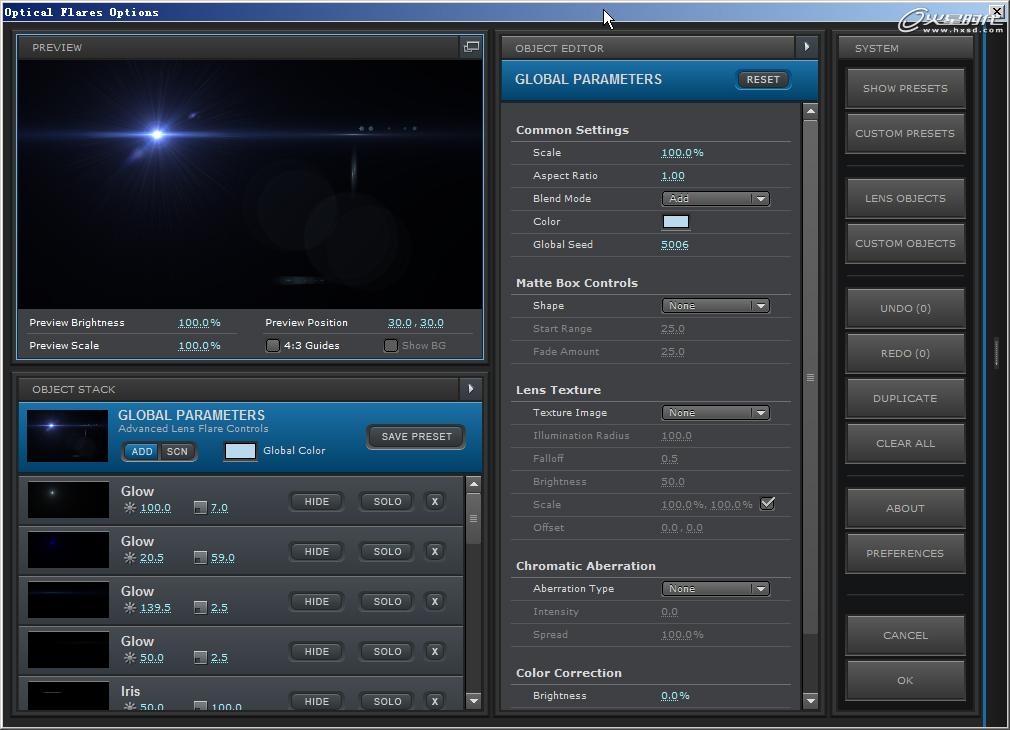Open Custom Presets
This screenshot has height=730, width=1010.
tap(905, 133)
